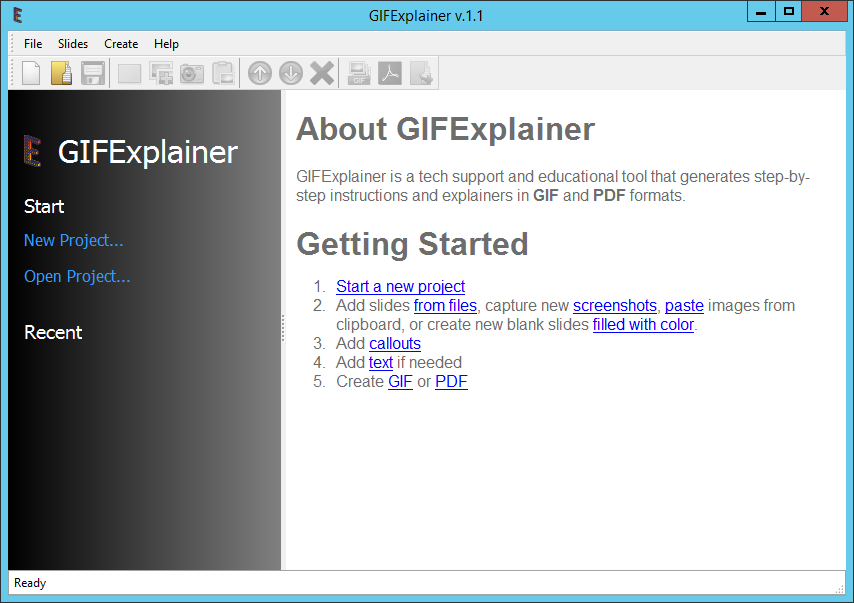Screen dimensions: 854x603
Task: Follow the paste link
Action: point(684,306)
